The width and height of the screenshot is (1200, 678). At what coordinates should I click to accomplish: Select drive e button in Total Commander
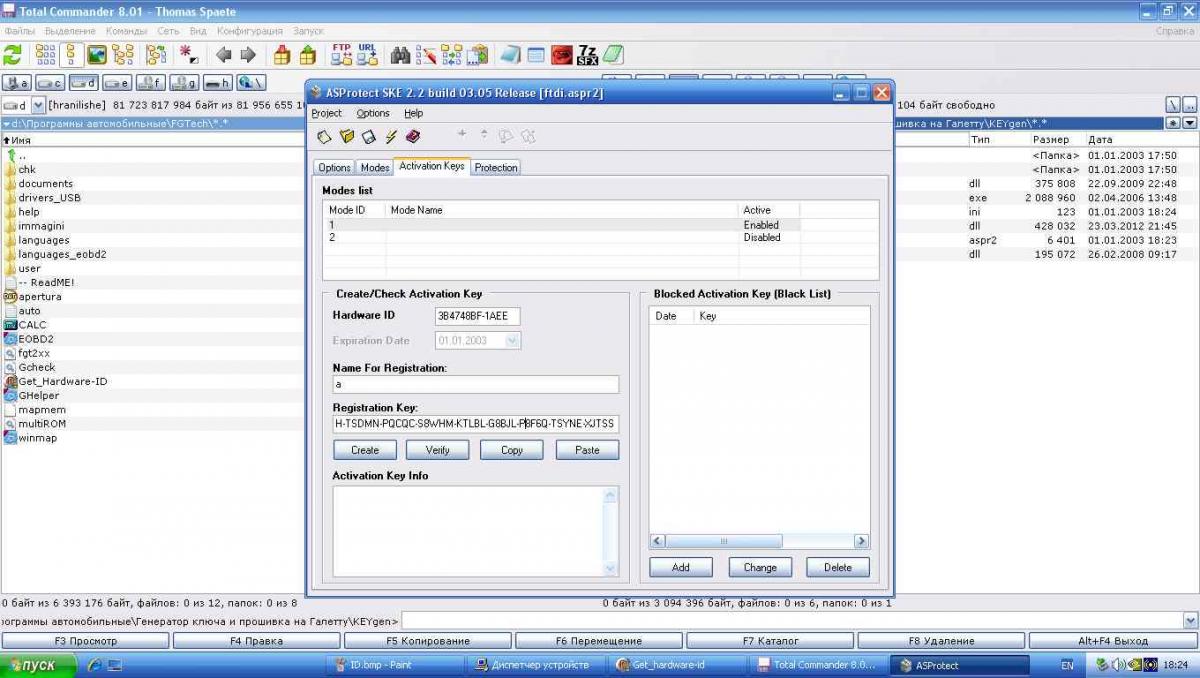(117, 83)
